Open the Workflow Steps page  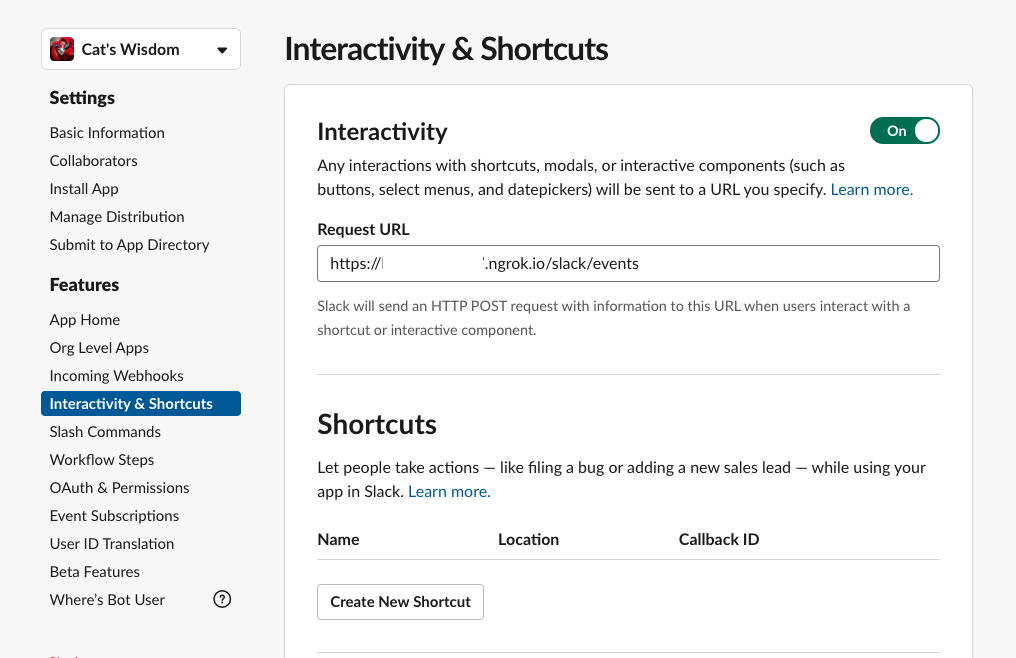pyautogui.click(x=102, y=460)
